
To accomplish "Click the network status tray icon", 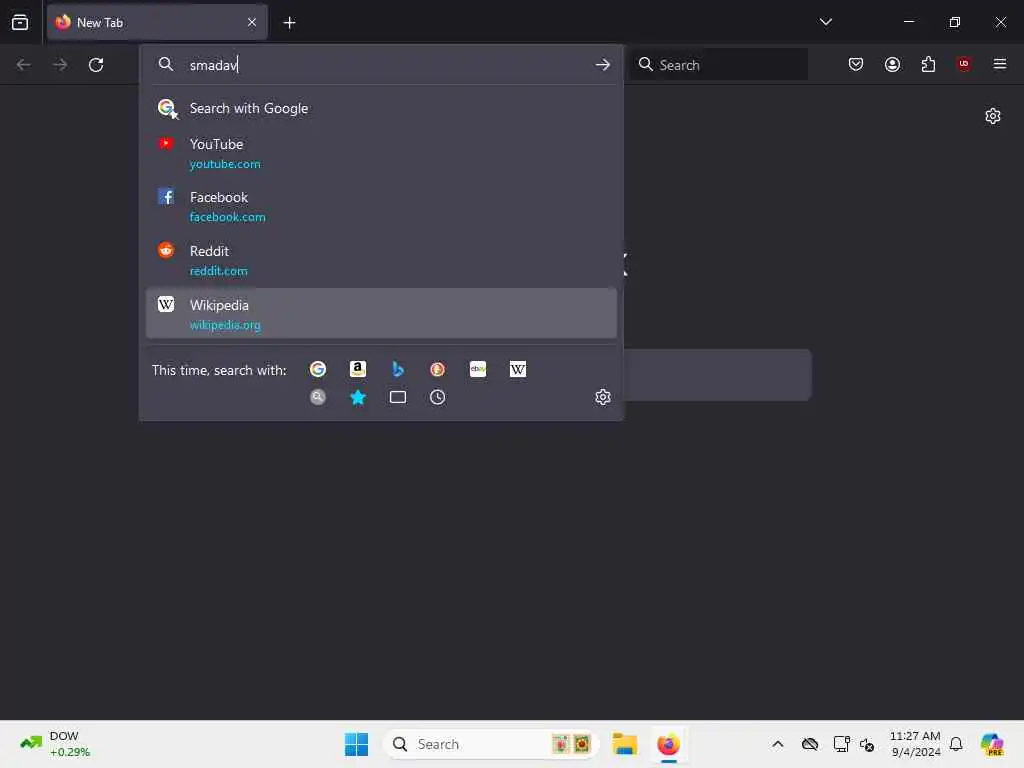I will 841,744.
